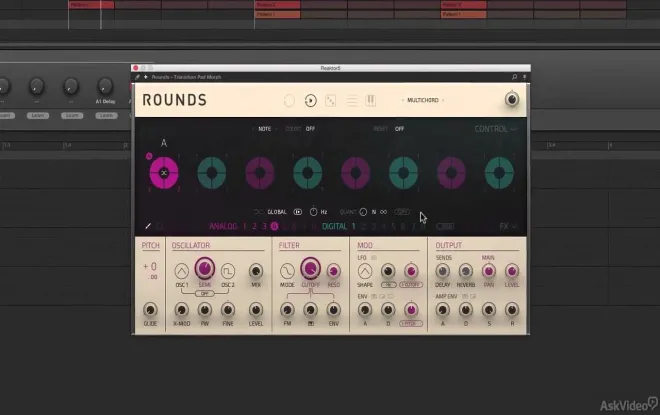Select ANALOG voice 2
660x415 pixels.
click(254, 226)
